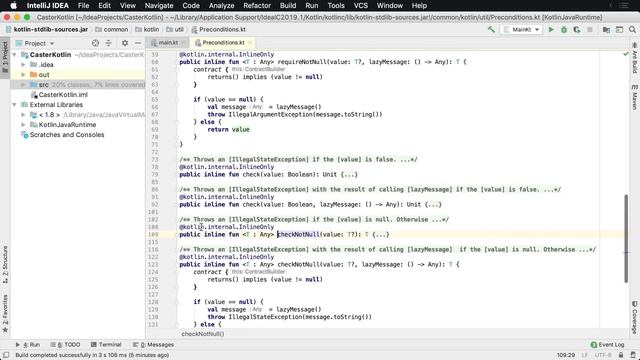Debug with the green bug icon
The image size is (640, 360).
click(564, 29)
